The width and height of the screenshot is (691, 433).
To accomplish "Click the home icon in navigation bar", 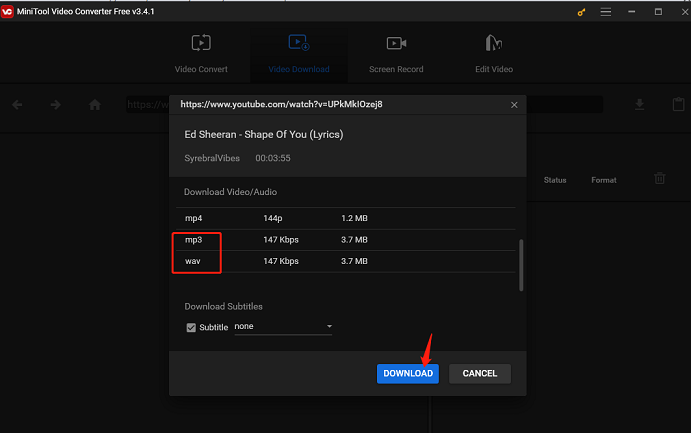I will (x=95, y=105).
